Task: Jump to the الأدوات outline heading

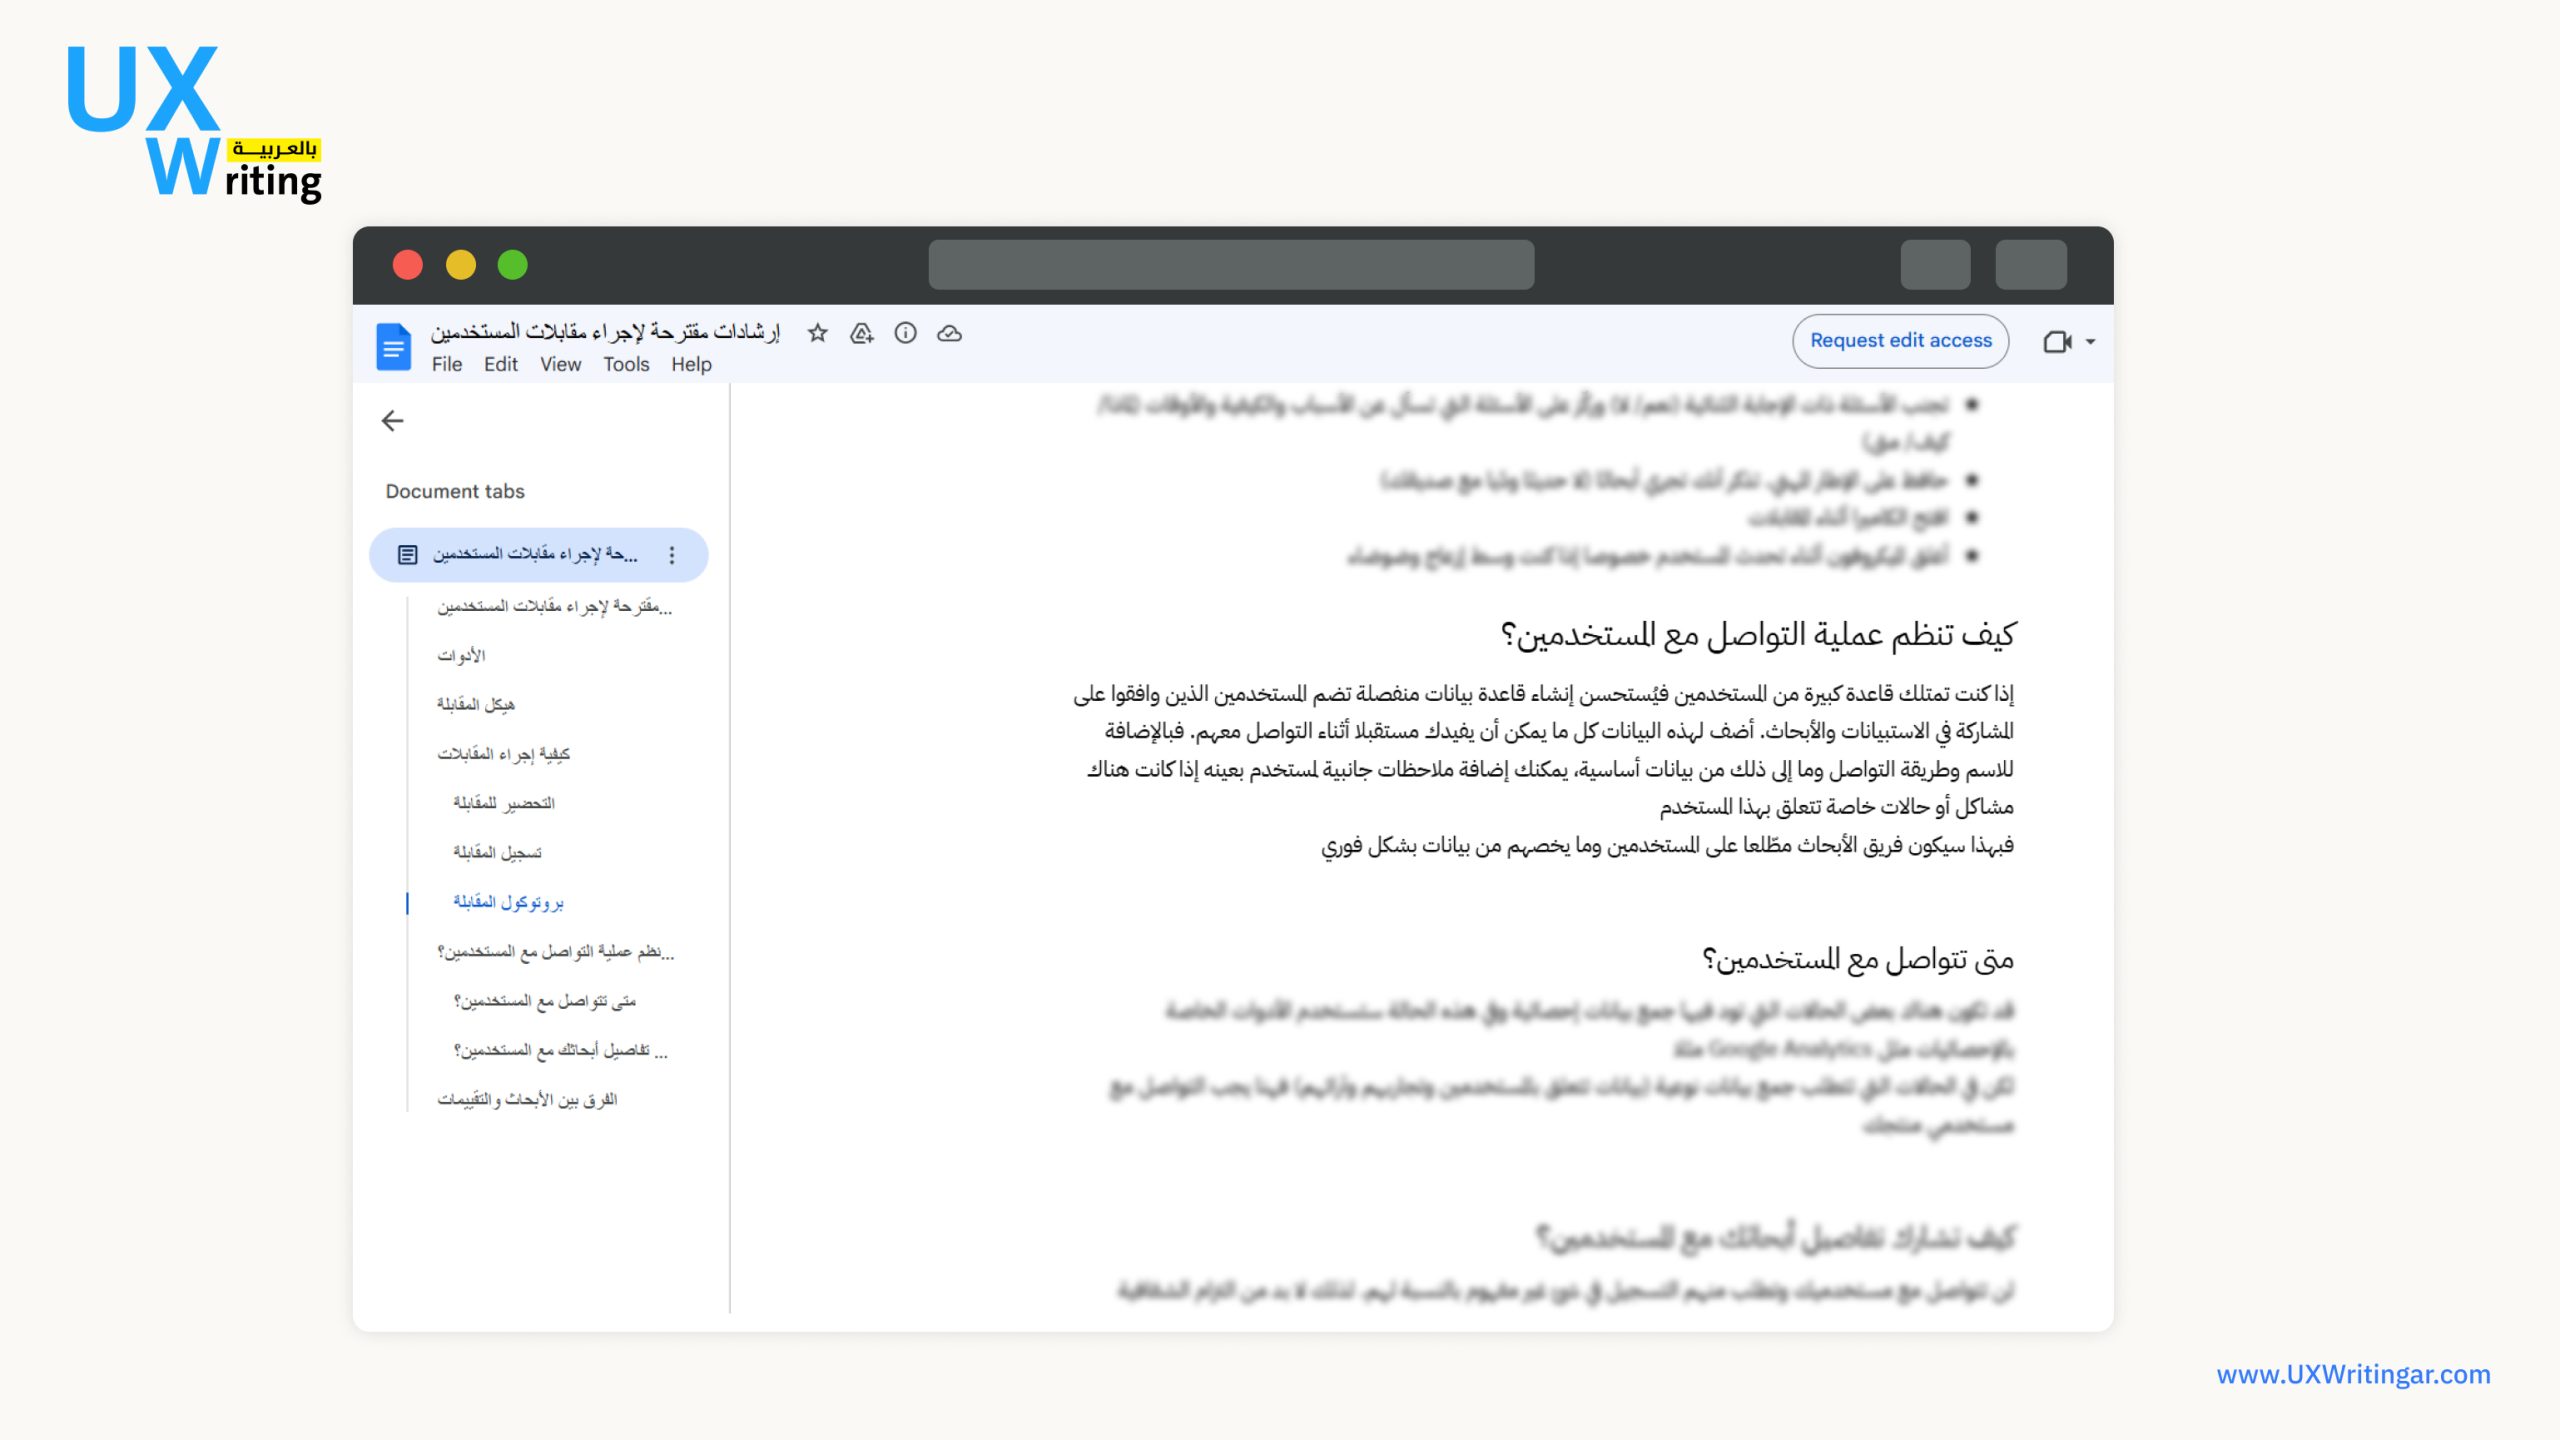Action: coord(461,656)
